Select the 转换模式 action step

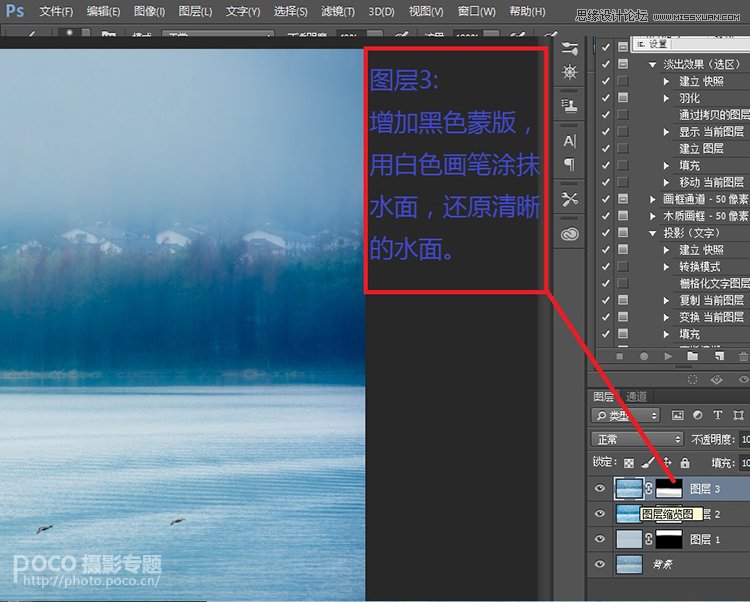[700, 267]
